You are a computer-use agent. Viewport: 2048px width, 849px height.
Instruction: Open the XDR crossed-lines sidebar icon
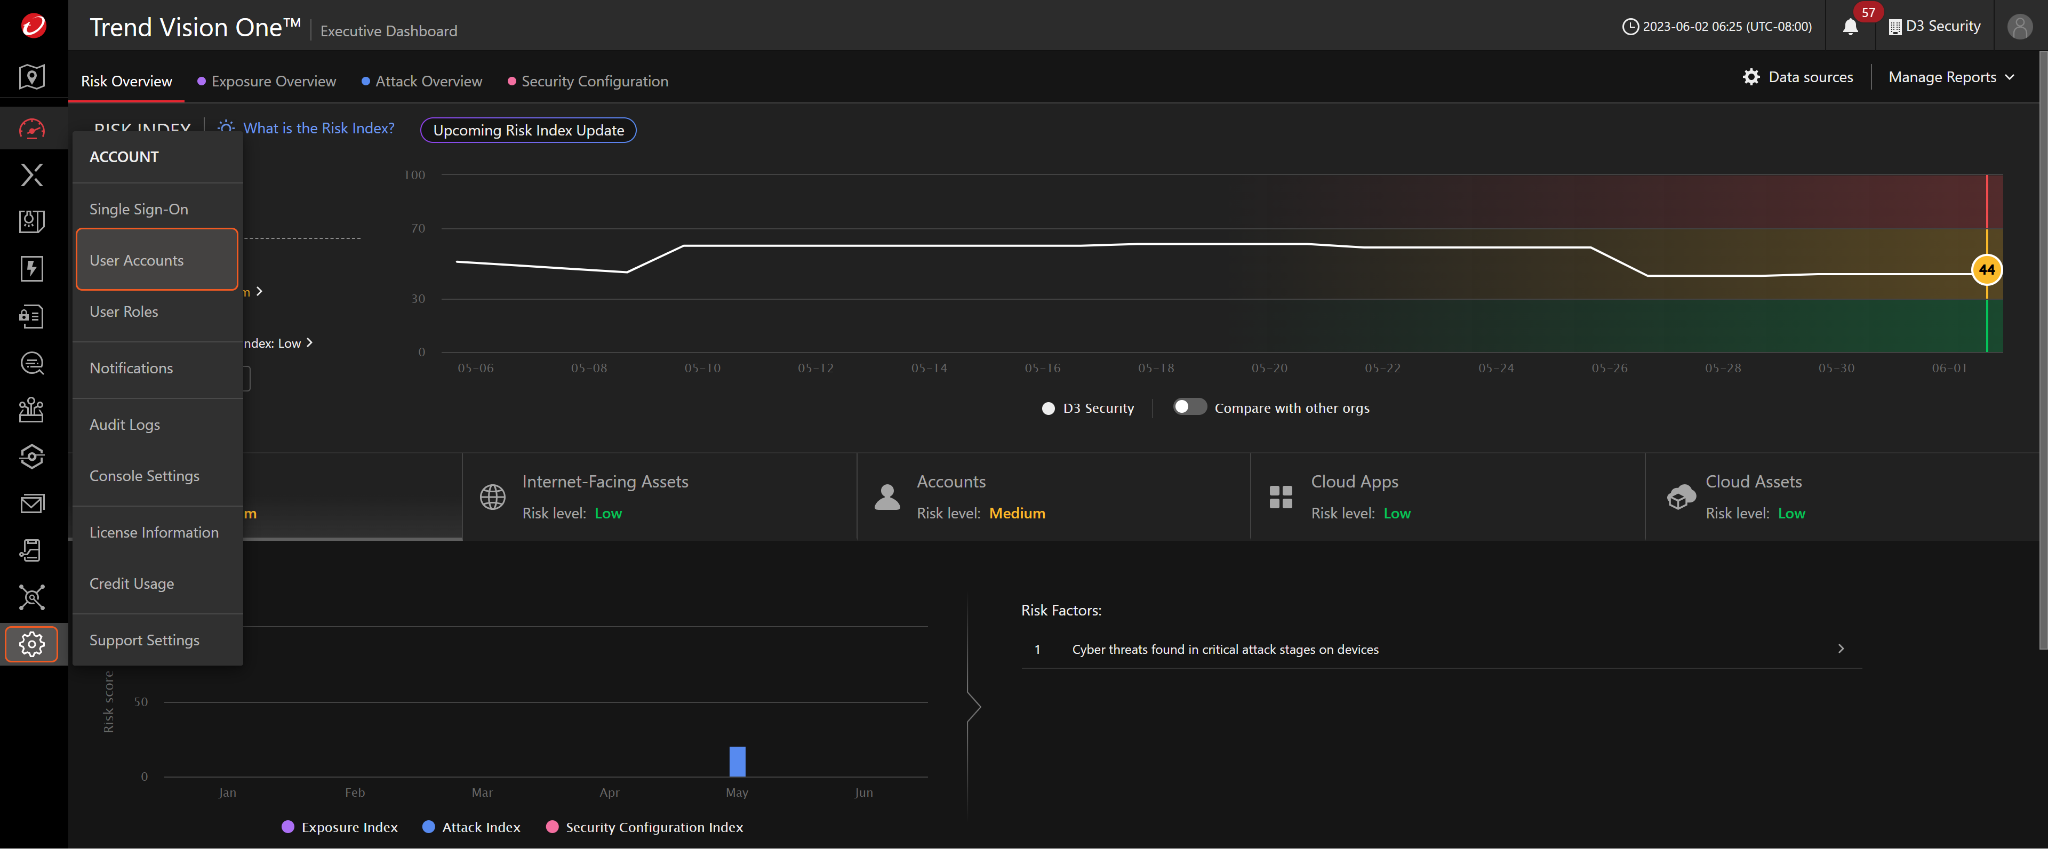pos(32,175)
